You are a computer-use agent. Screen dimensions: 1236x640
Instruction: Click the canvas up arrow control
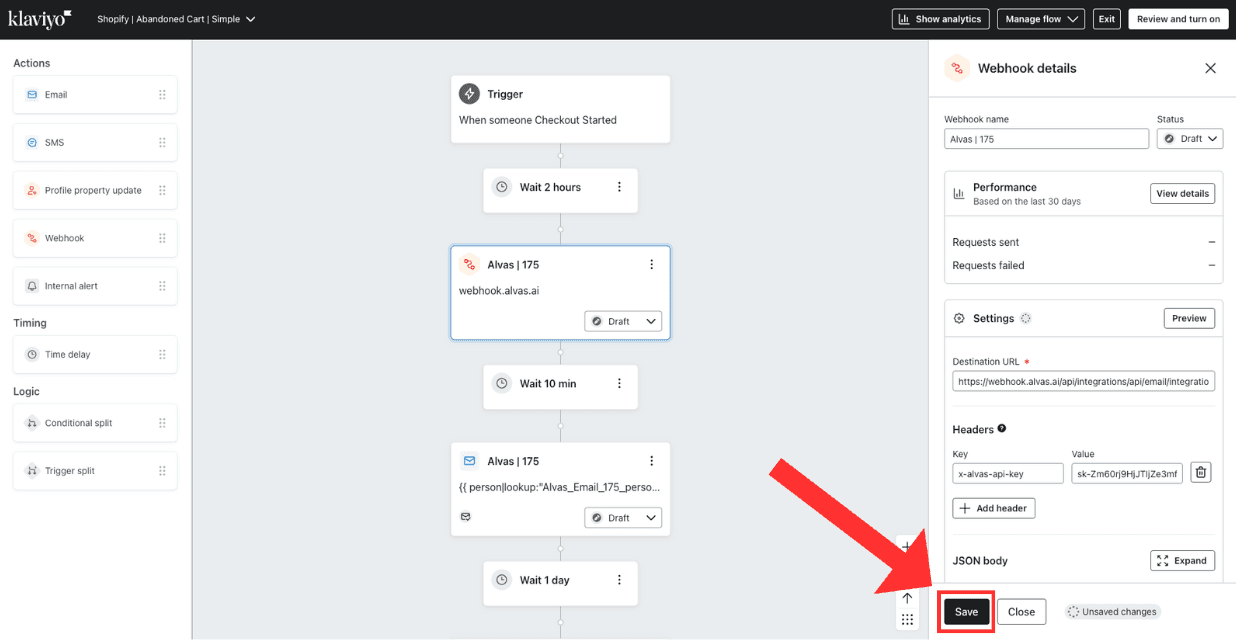tap(907, 598)
